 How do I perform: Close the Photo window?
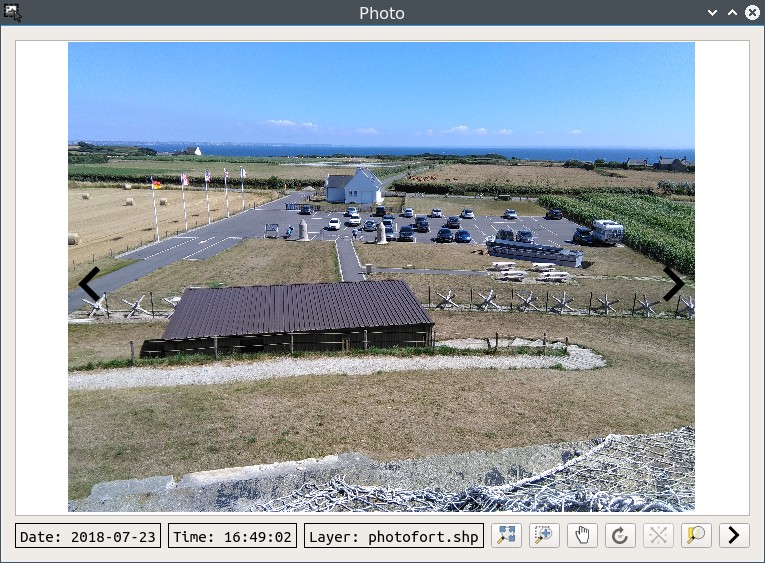point(751,13)
